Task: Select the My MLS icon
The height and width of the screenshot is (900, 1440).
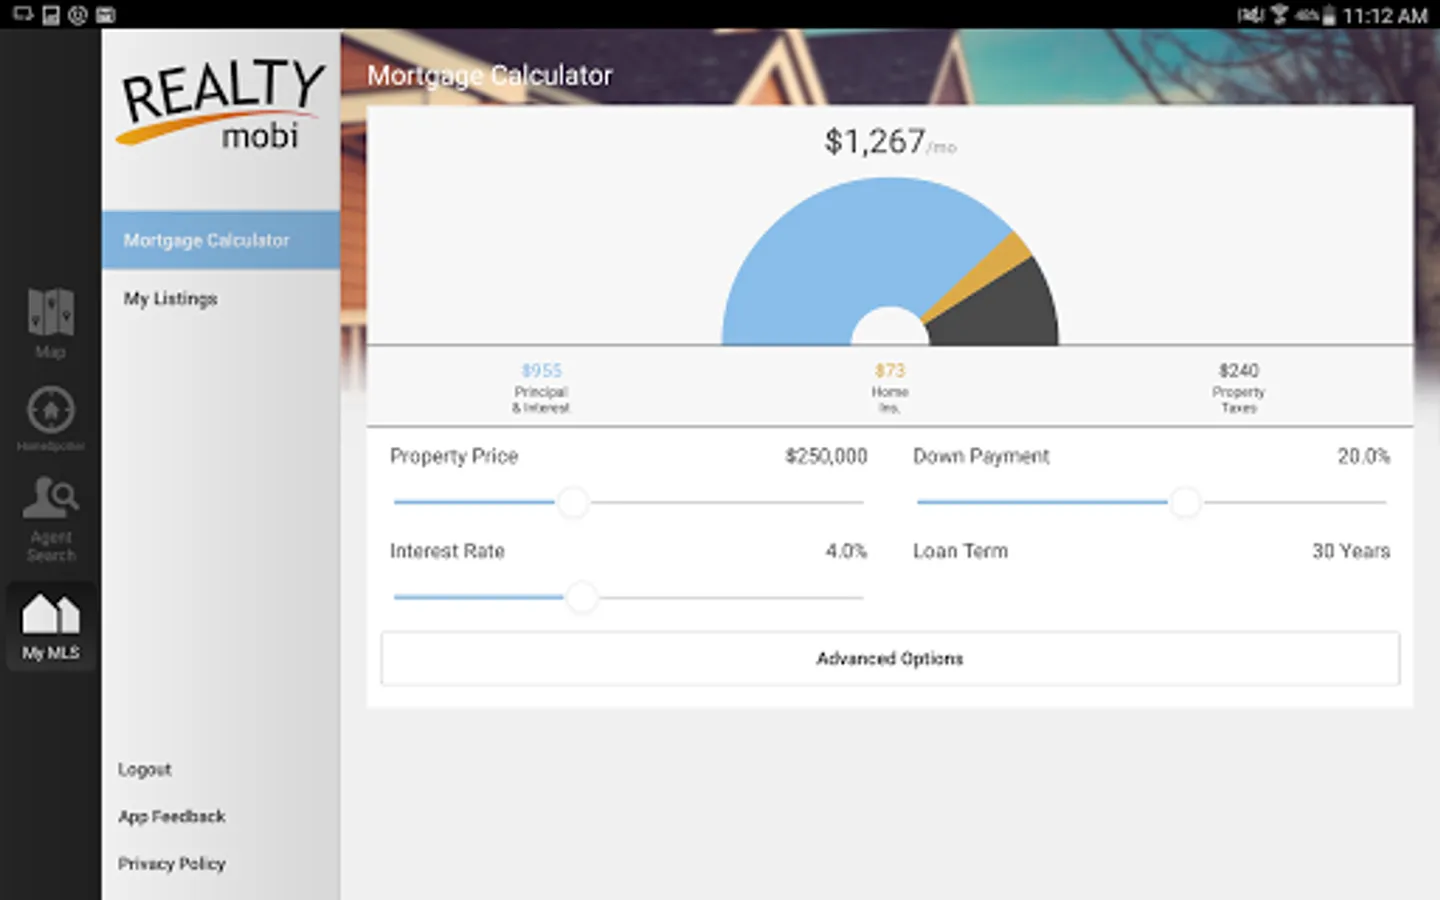Action: click(50, 627)
